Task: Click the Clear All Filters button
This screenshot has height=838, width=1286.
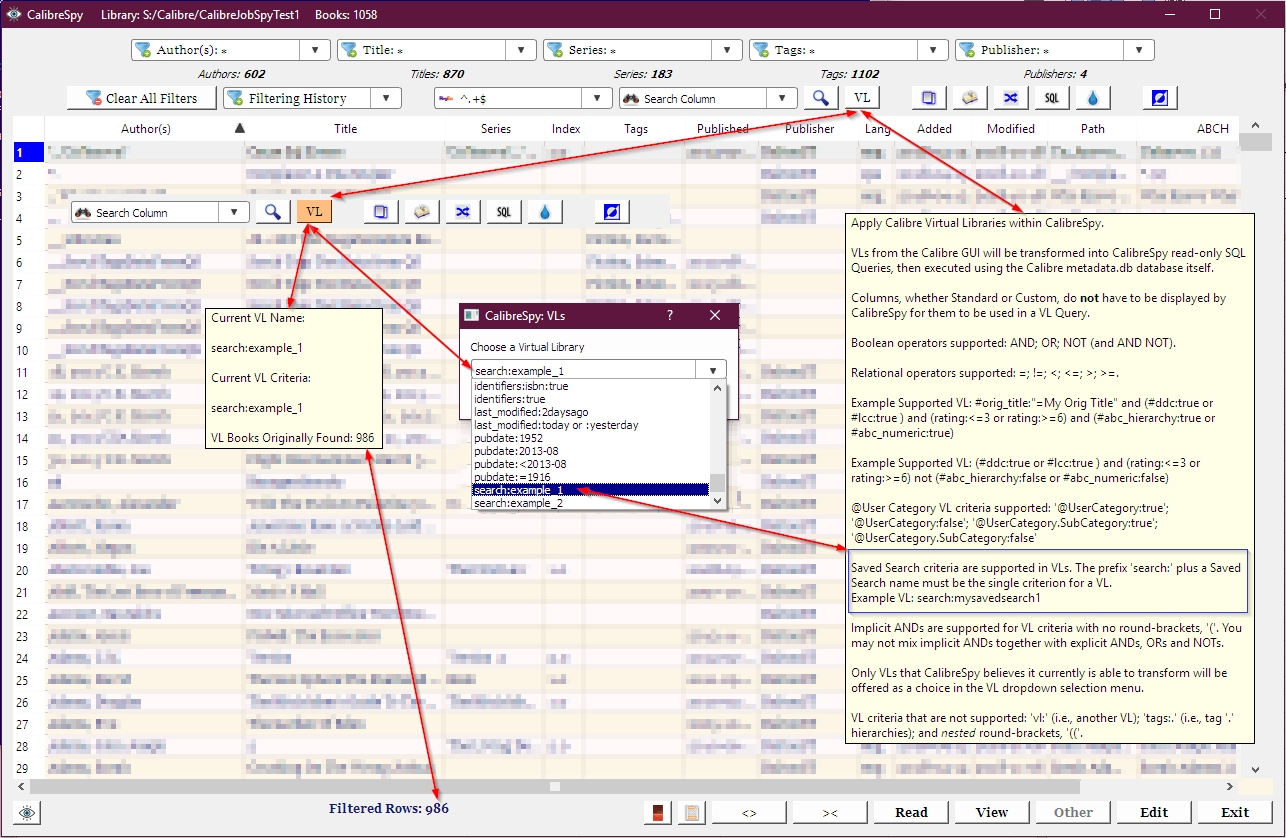Action: click(x=141, y=98)
